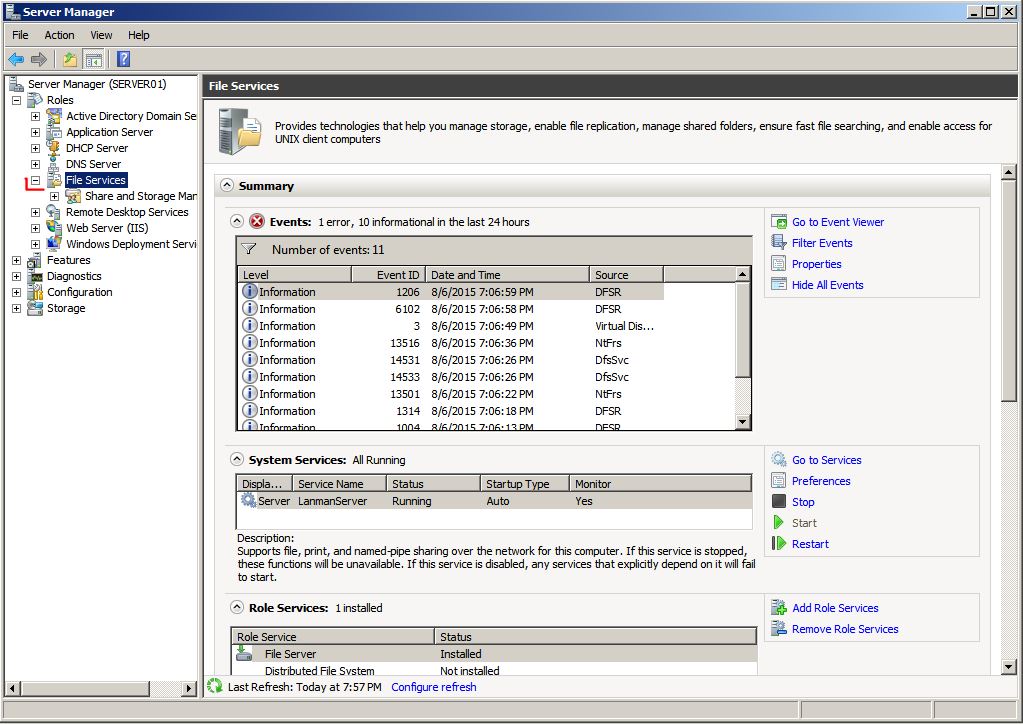Click the Remove Role Services icon
This screenshot has height=725, width=1023.
[779, 628]
